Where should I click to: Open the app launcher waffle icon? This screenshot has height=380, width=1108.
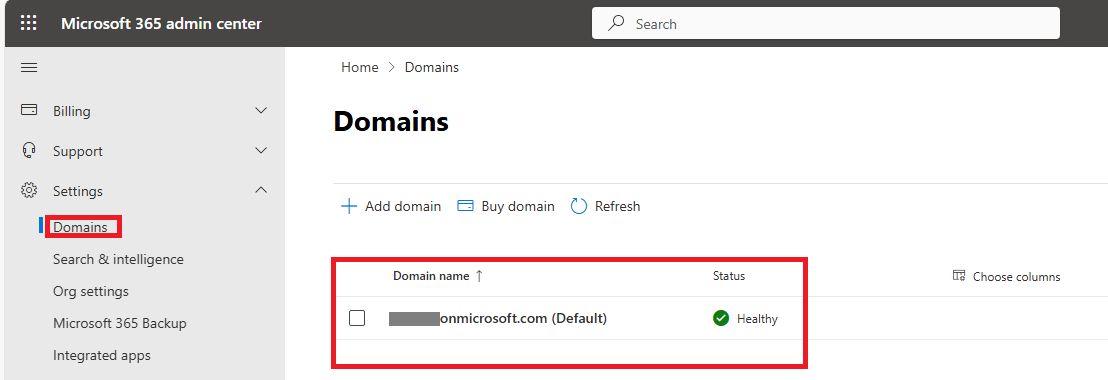point(28,23)
